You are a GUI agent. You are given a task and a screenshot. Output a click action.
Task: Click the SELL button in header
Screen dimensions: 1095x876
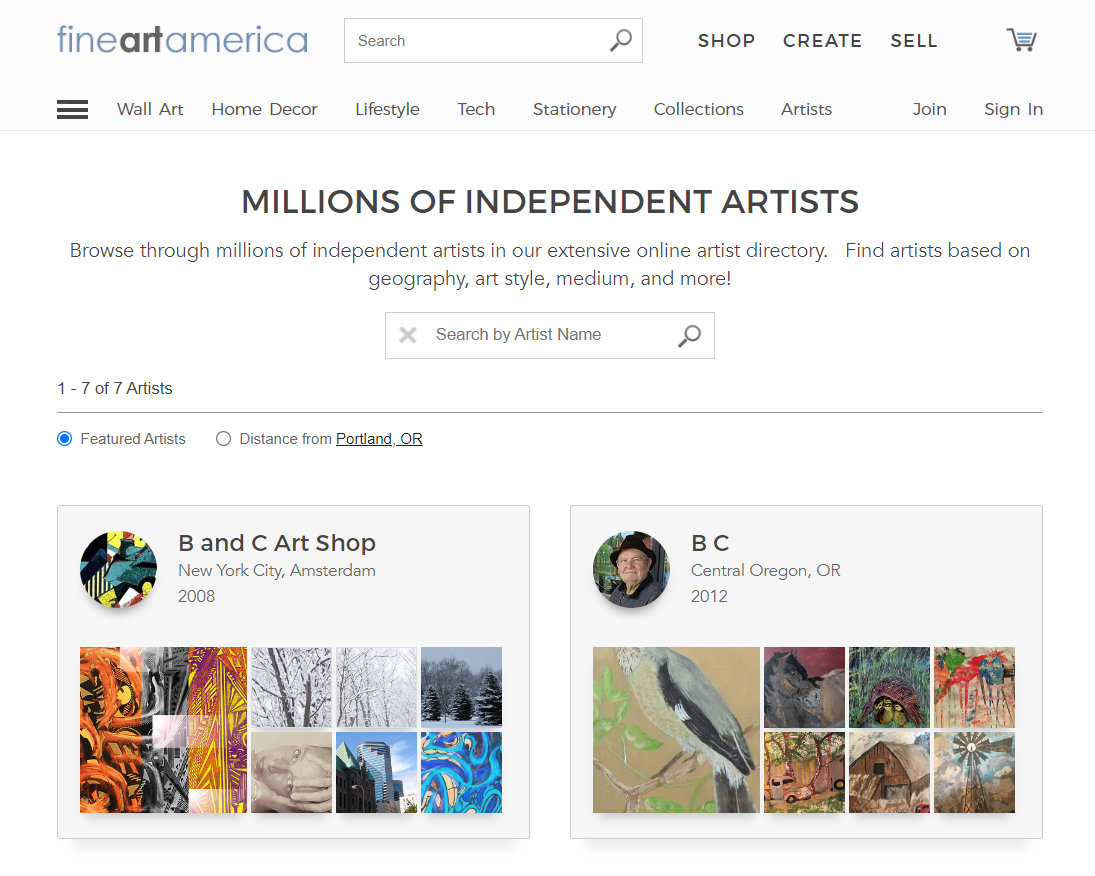pyautogui.click(x=913, y=41)
